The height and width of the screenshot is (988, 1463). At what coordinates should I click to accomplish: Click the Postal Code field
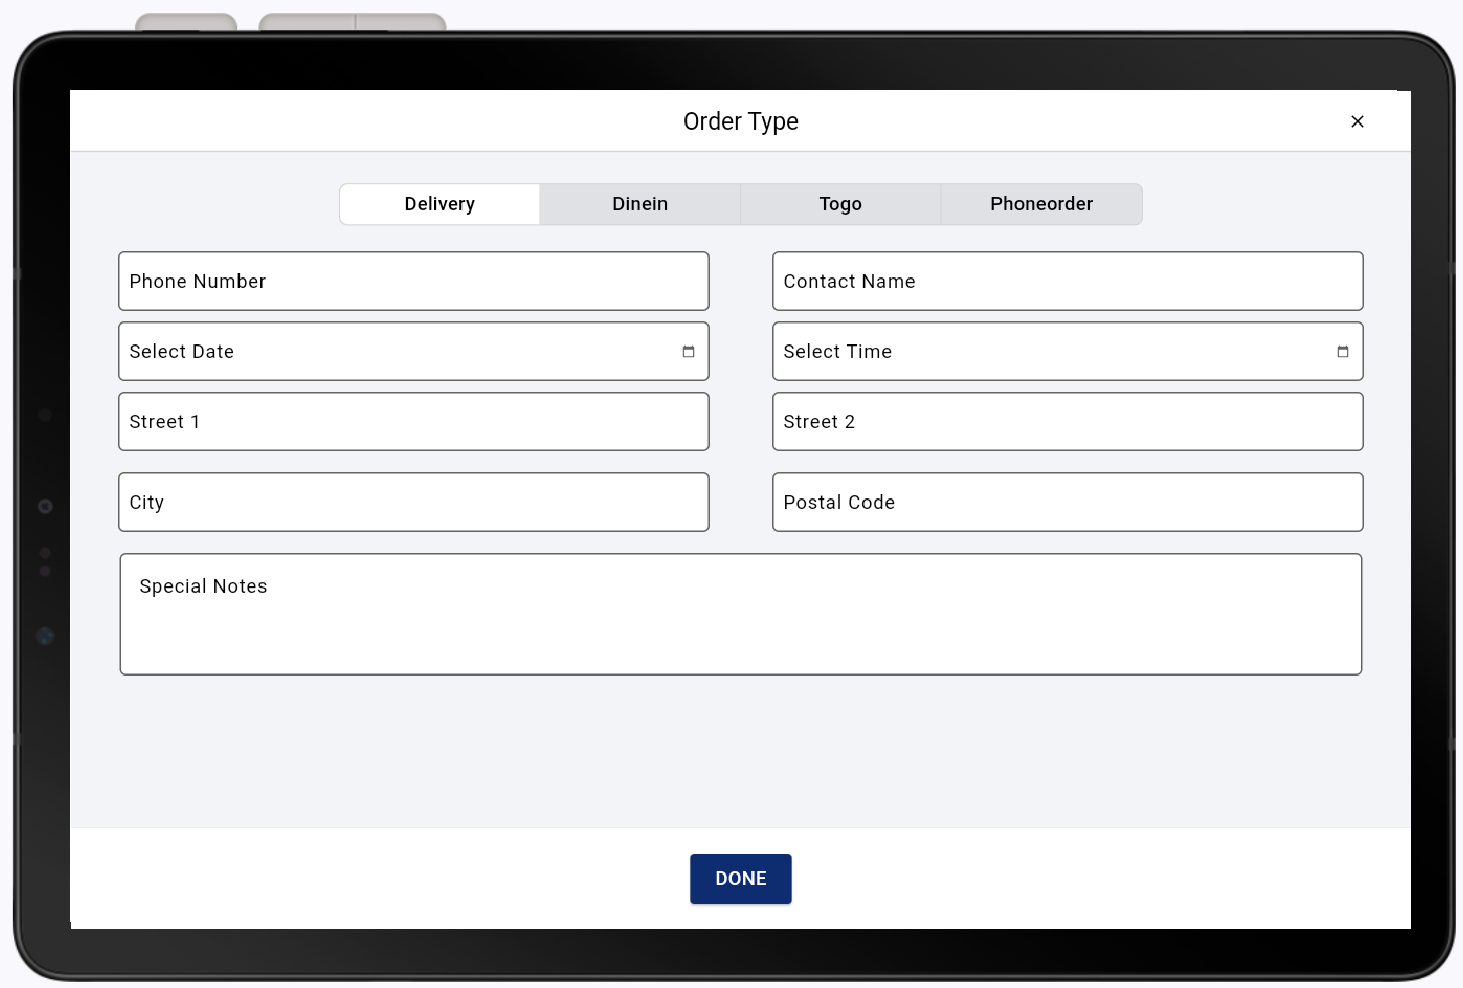1067,502
